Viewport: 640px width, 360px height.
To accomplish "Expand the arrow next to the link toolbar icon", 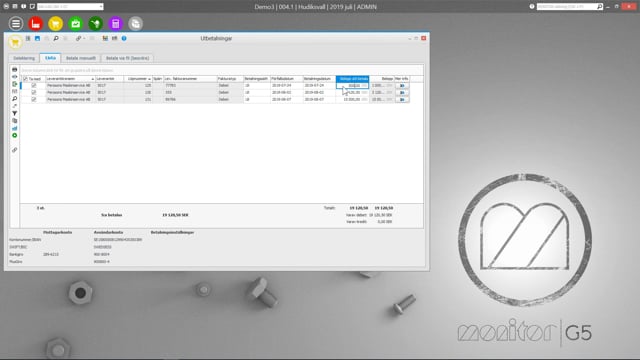I will 84,38.
